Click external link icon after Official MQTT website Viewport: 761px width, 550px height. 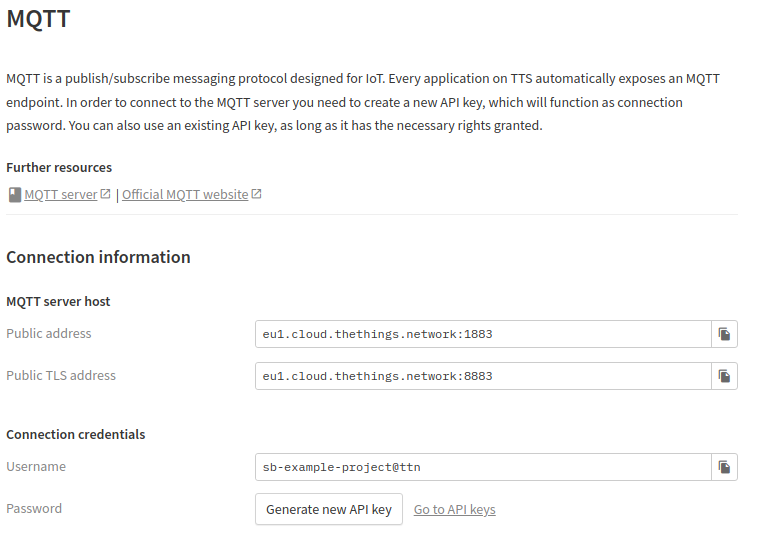256,194
